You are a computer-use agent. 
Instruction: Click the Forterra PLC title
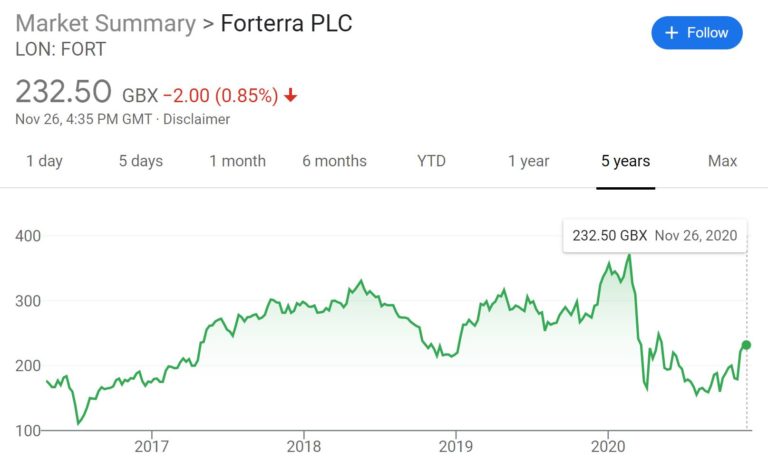[287, 24]
